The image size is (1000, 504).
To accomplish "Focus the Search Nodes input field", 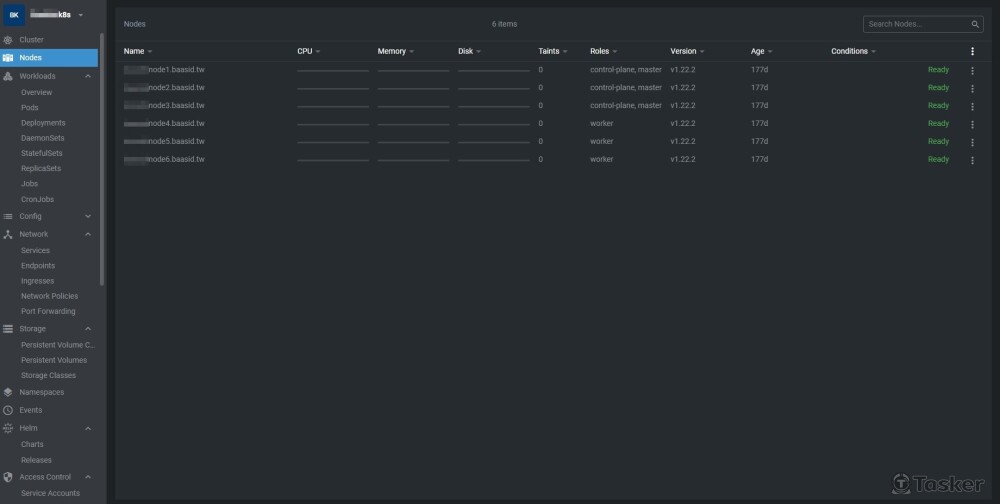I will [x=915, y=24].
